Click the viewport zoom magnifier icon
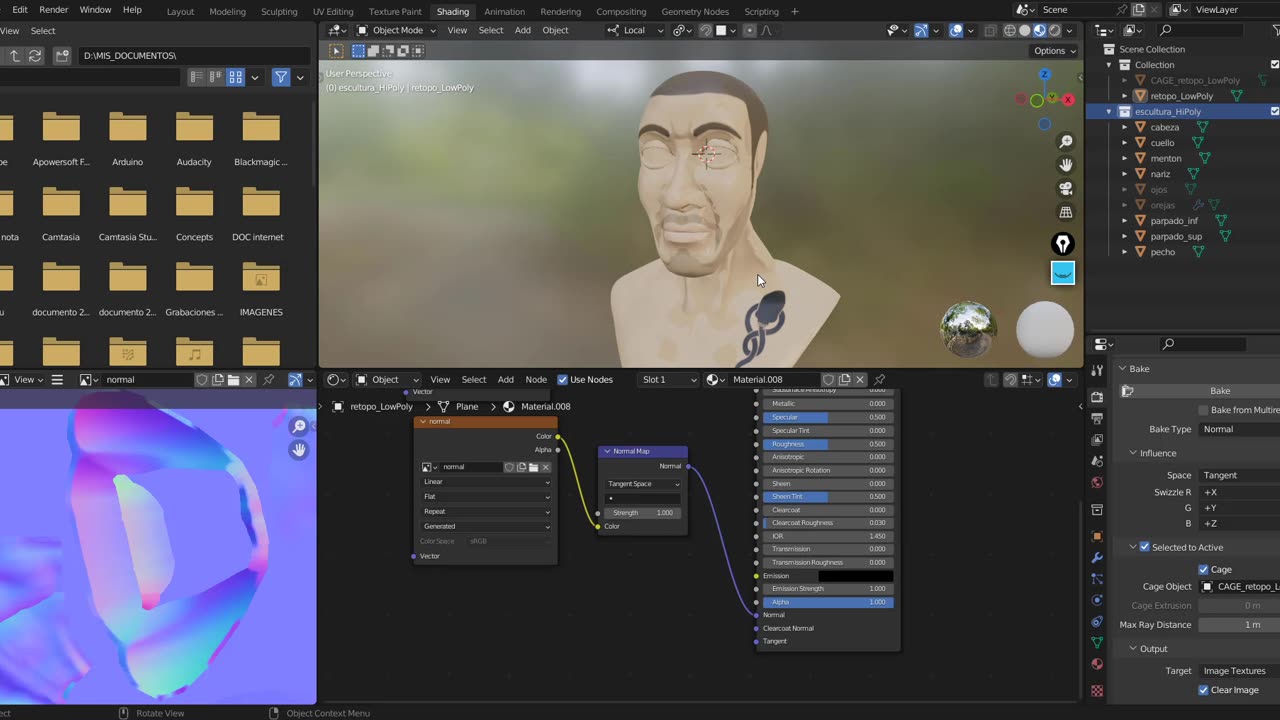 (x=1066, y=142)
